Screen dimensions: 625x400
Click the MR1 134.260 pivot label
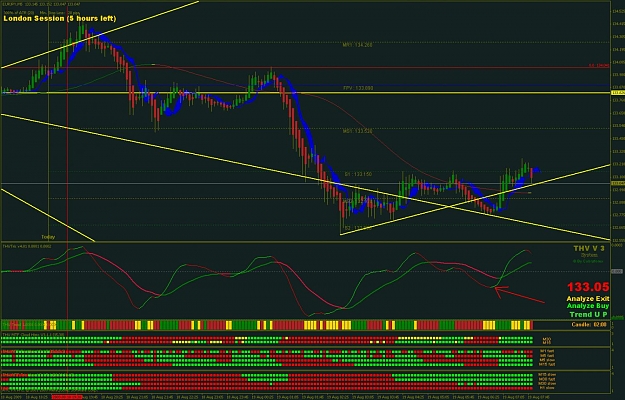358,45
